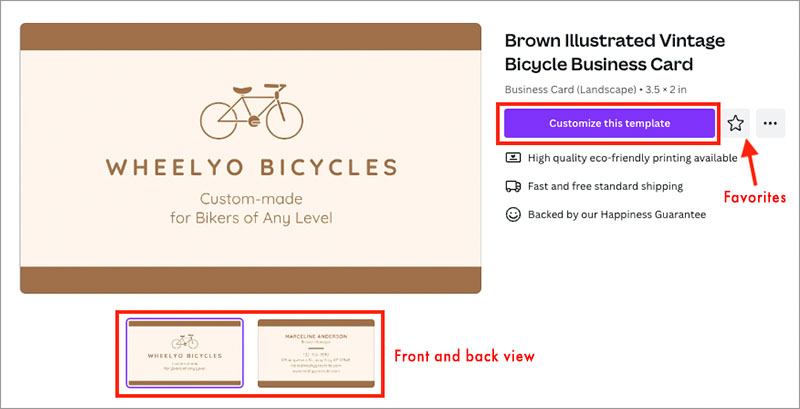Screen dimensions: 800x409
Task: Click the smiley Happiness Guarantee icon
Action: [x=513, y=214]
